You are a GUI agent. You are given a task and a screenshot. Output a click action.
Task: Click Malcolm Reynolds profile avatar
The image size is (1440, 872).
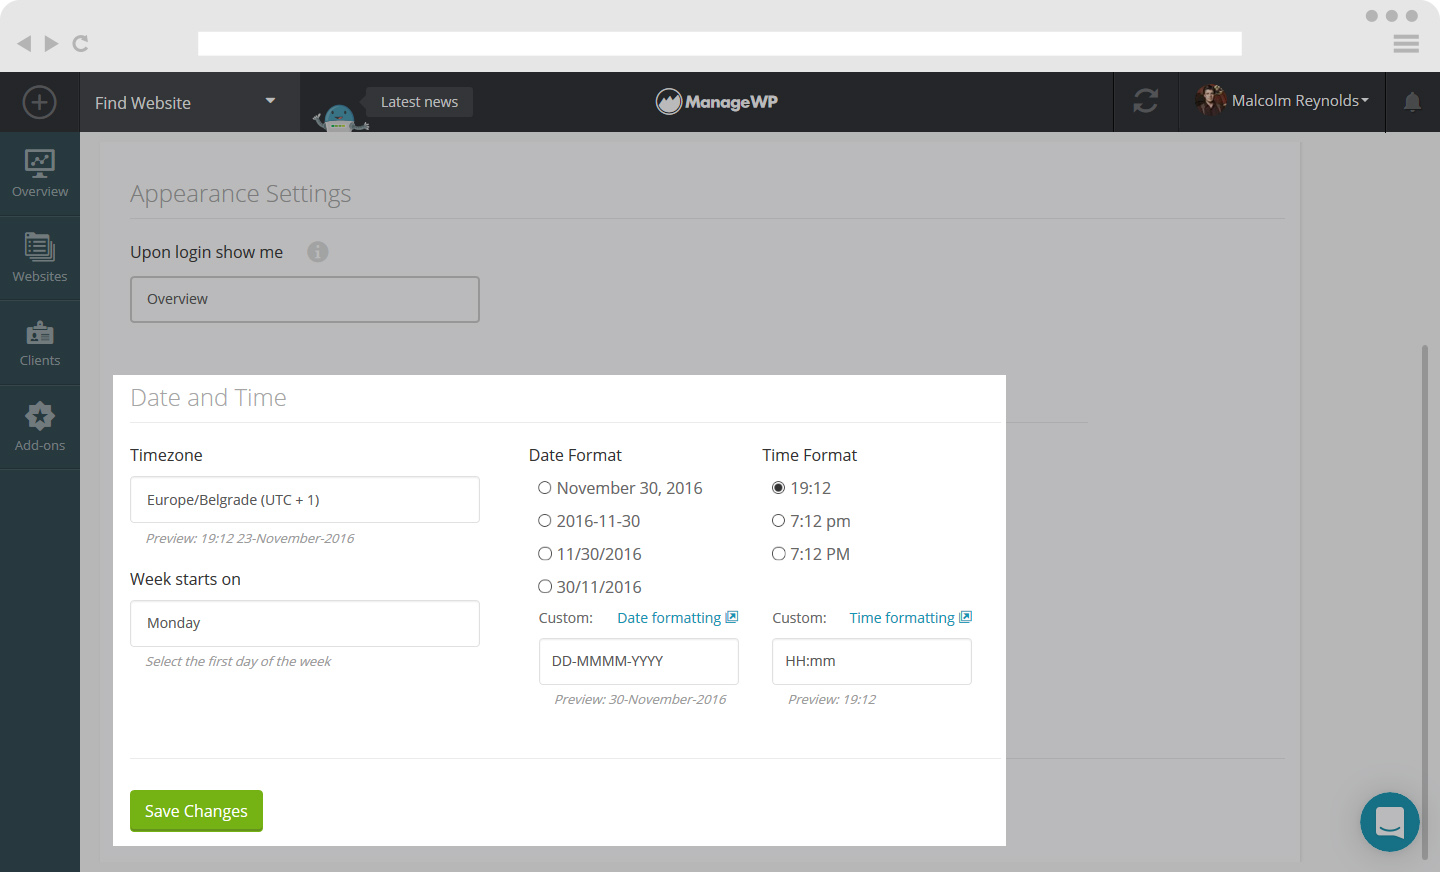click(x=1210, y=100)
